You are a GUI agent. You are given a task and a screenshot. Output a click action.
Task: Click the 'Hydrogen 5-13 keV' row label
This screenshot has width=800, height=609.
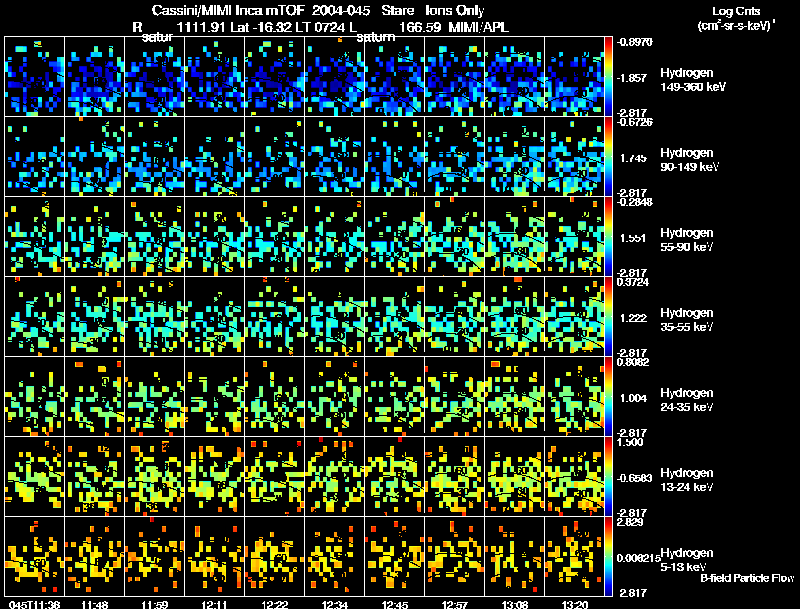tap(687, 560)
